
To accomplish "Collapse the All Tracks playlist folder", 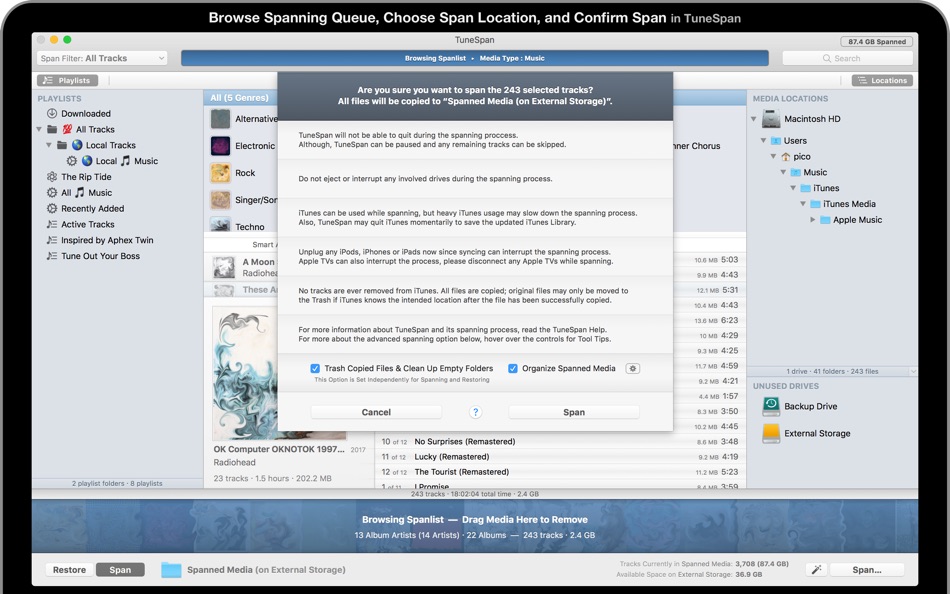I will click(x=39, y=129).
